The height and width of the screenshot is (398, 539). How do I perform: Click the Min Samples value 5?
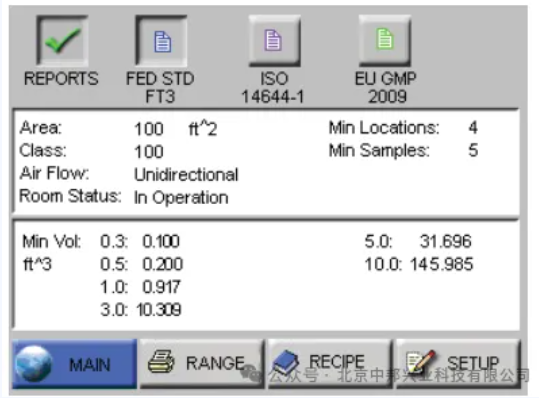473,151
